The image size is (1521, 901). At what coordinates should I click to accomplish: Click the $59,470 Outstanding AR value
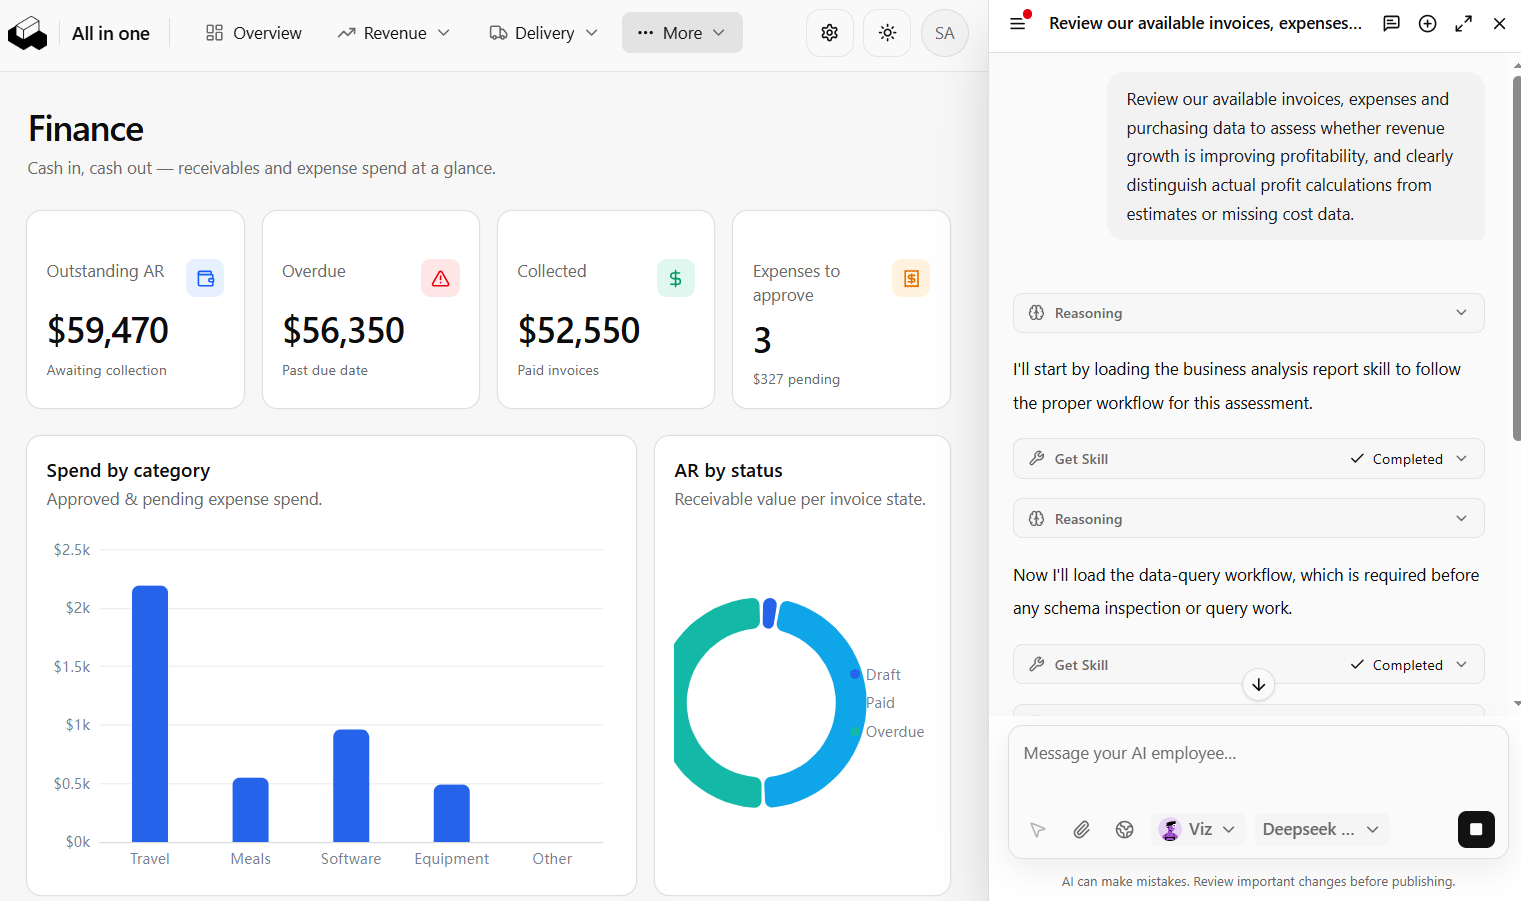(108, 330)
